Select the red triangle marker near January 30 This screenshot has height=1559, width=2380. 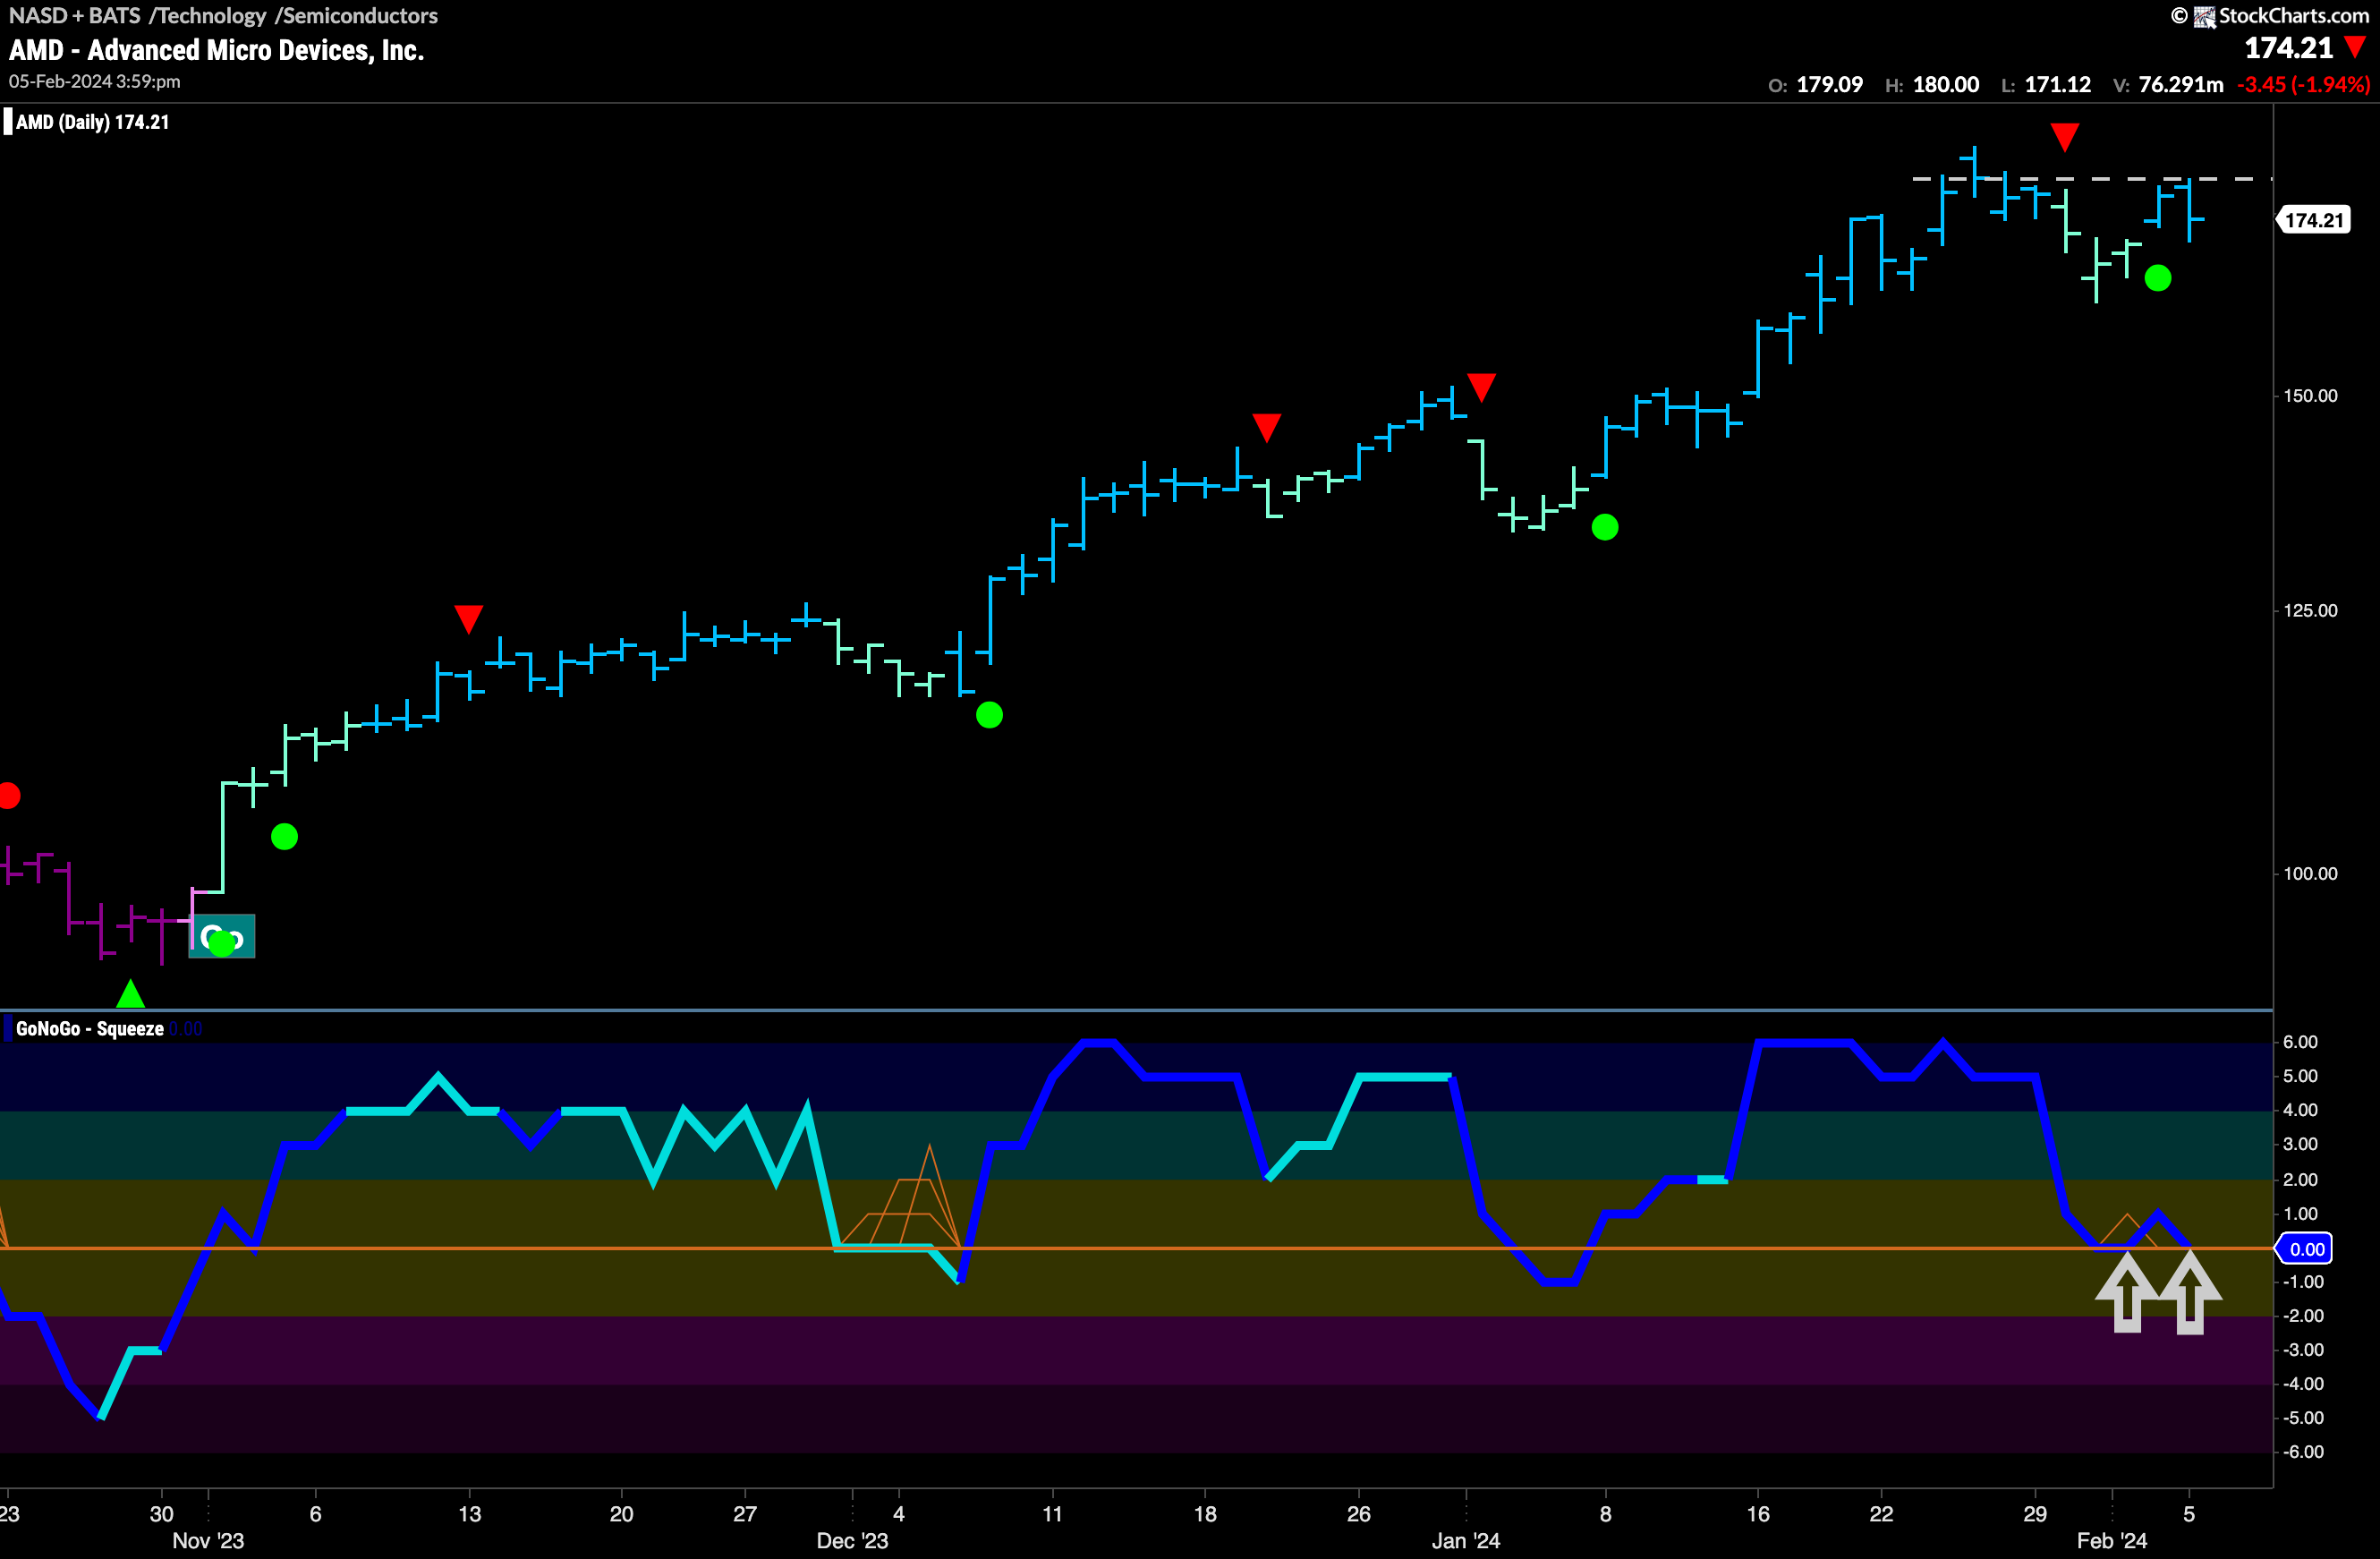[x=2064, y=137]
